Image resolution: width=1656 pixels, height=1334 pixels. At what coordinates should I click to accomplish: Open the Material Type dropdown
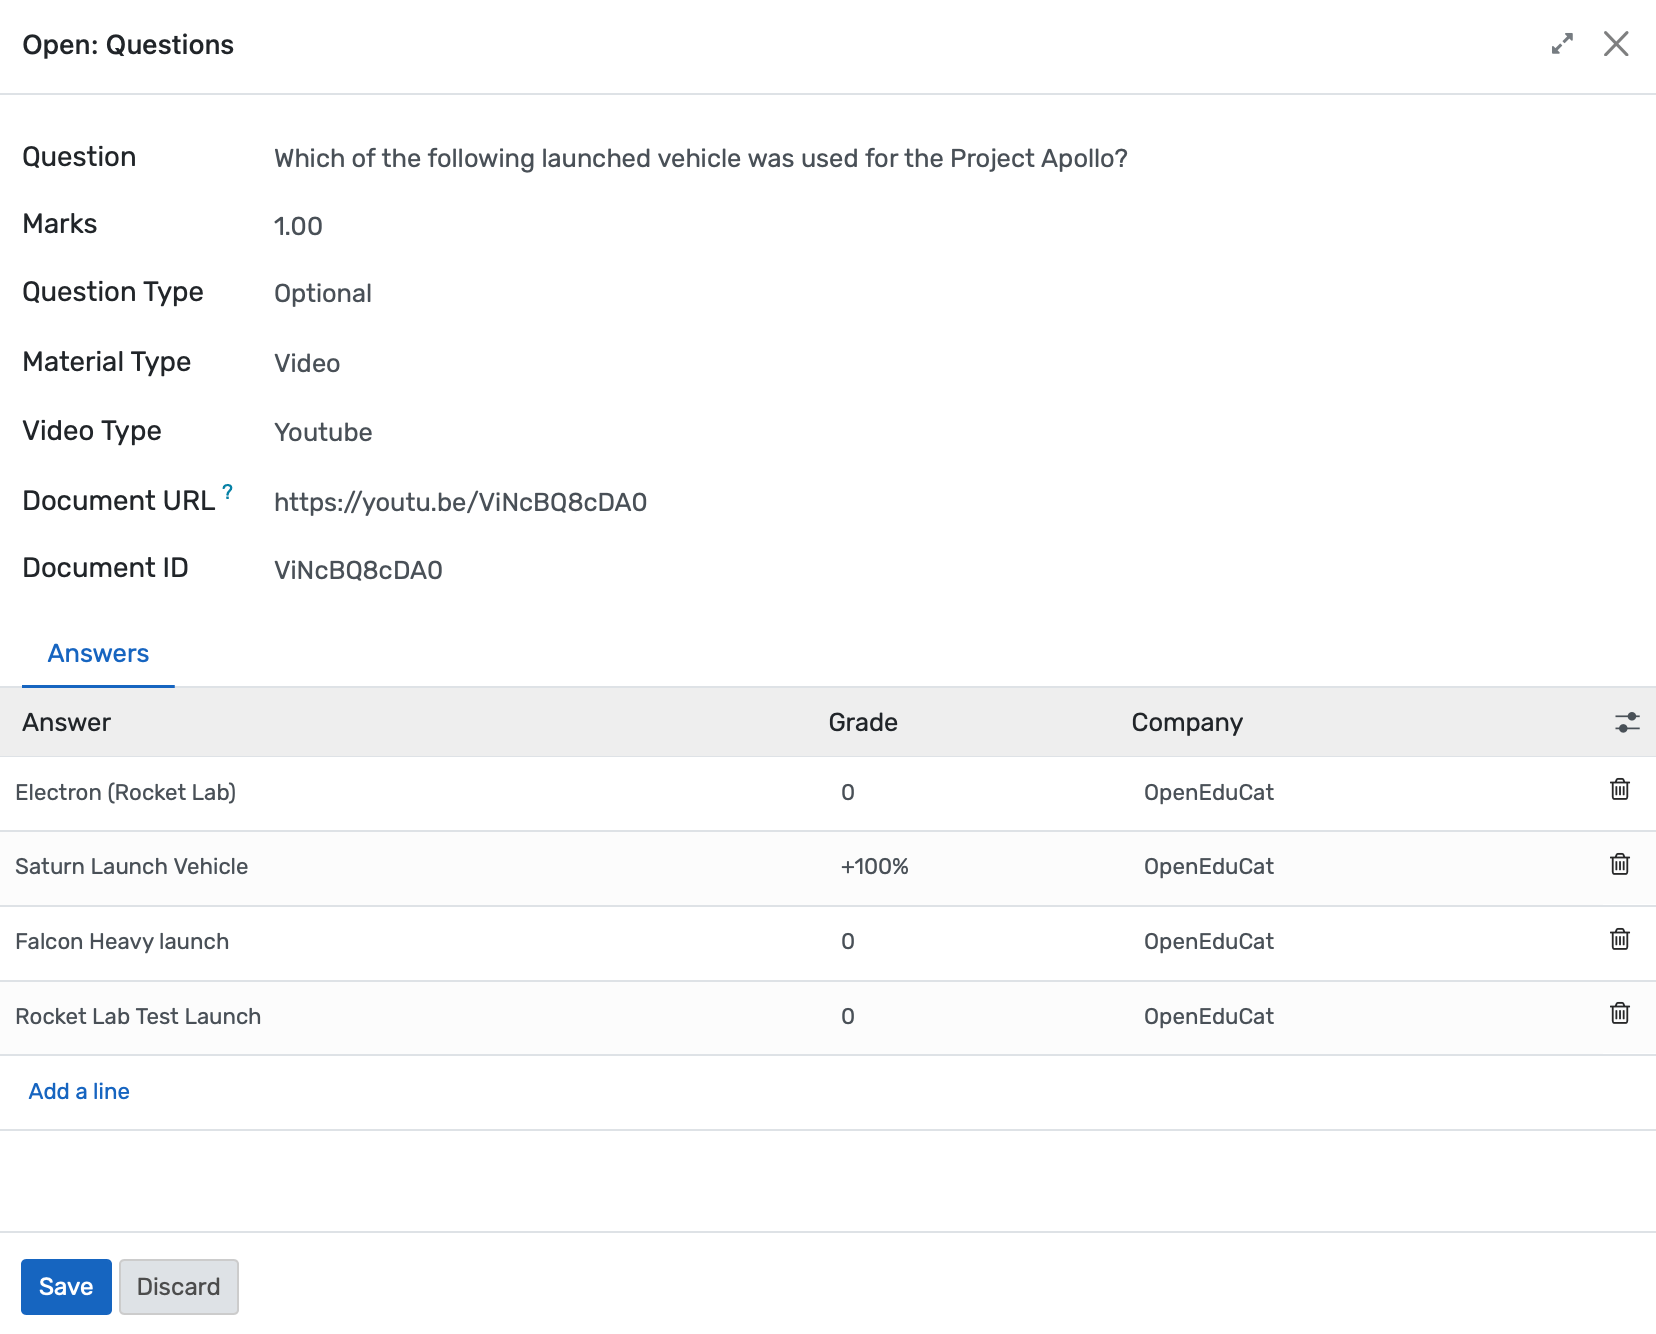[x=307, y=363]
